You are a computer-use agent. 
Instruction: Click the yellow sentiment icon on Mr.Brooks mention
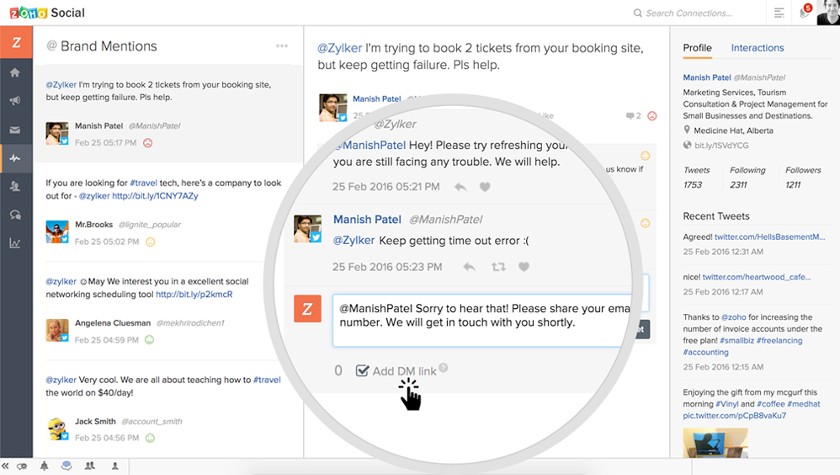pos(151,242)
